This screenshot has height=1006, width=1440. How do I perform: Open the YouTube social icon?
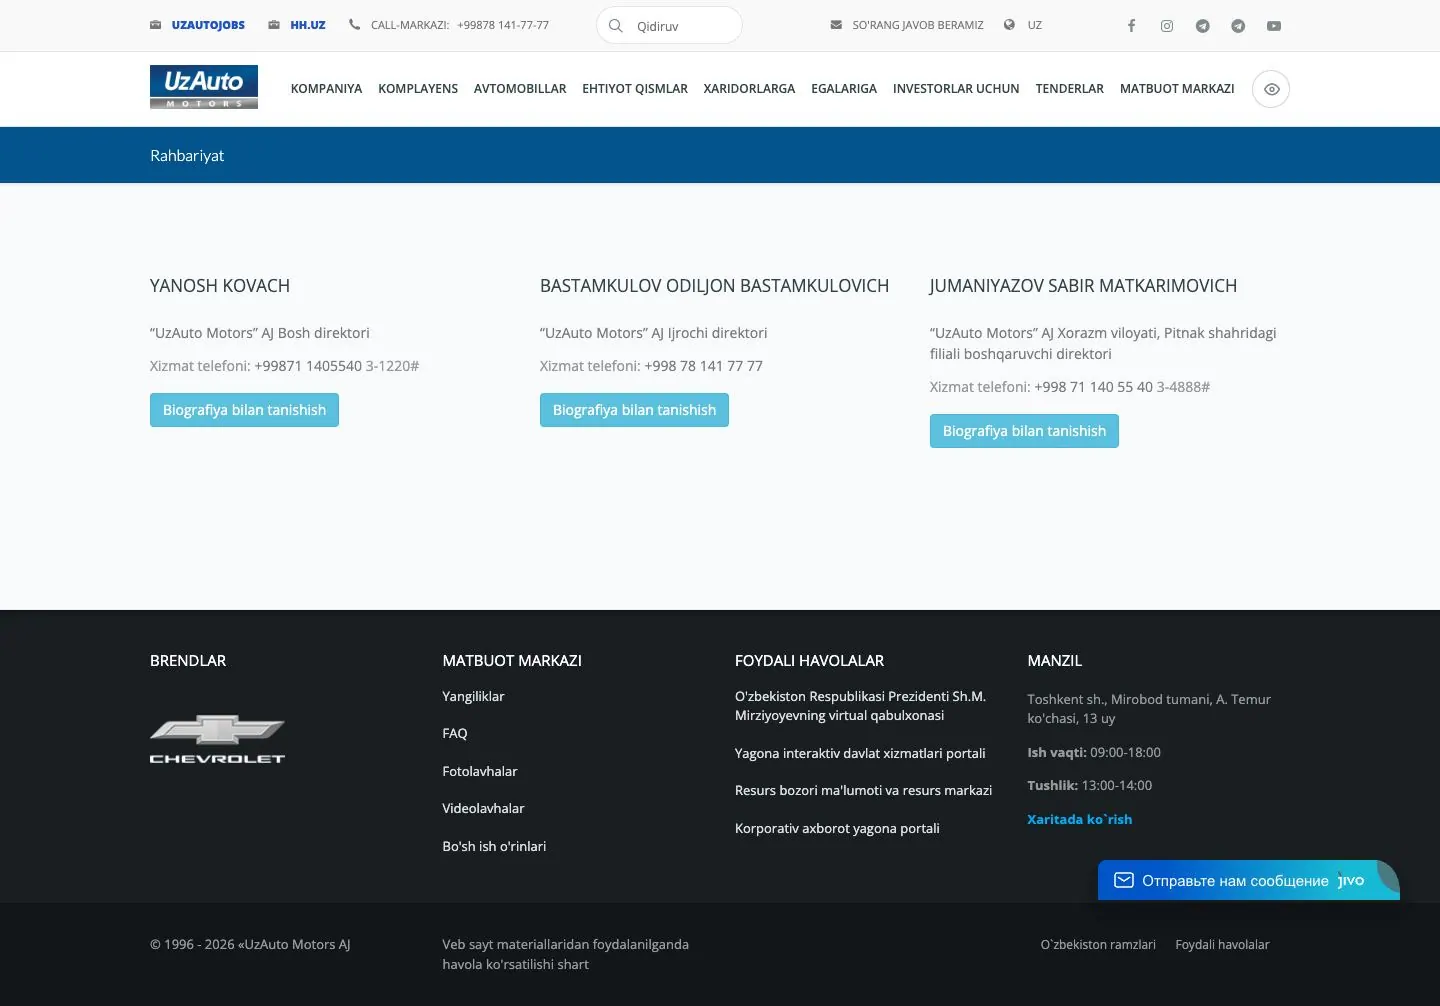pyautogui.click(x=1274, y=26)
